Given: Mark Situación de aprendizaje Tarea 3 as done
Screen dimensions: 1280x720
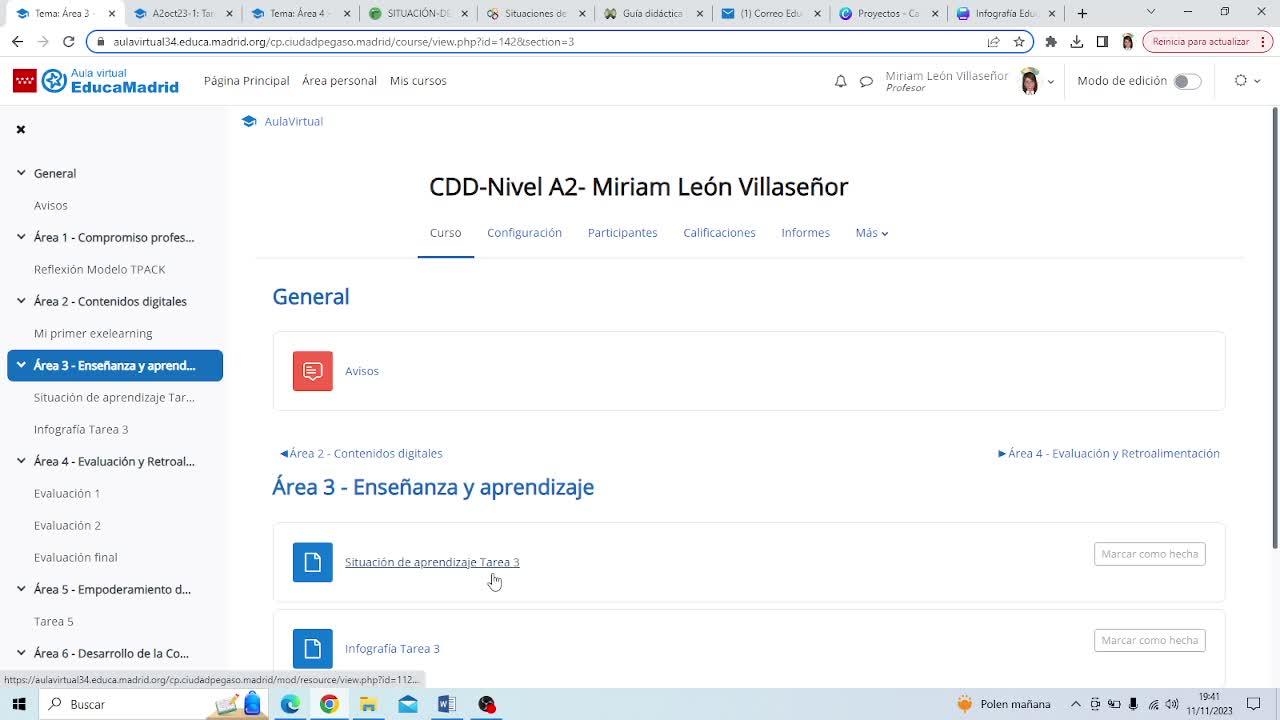Looking at the screenshot, I should (x=1150, y=554).
